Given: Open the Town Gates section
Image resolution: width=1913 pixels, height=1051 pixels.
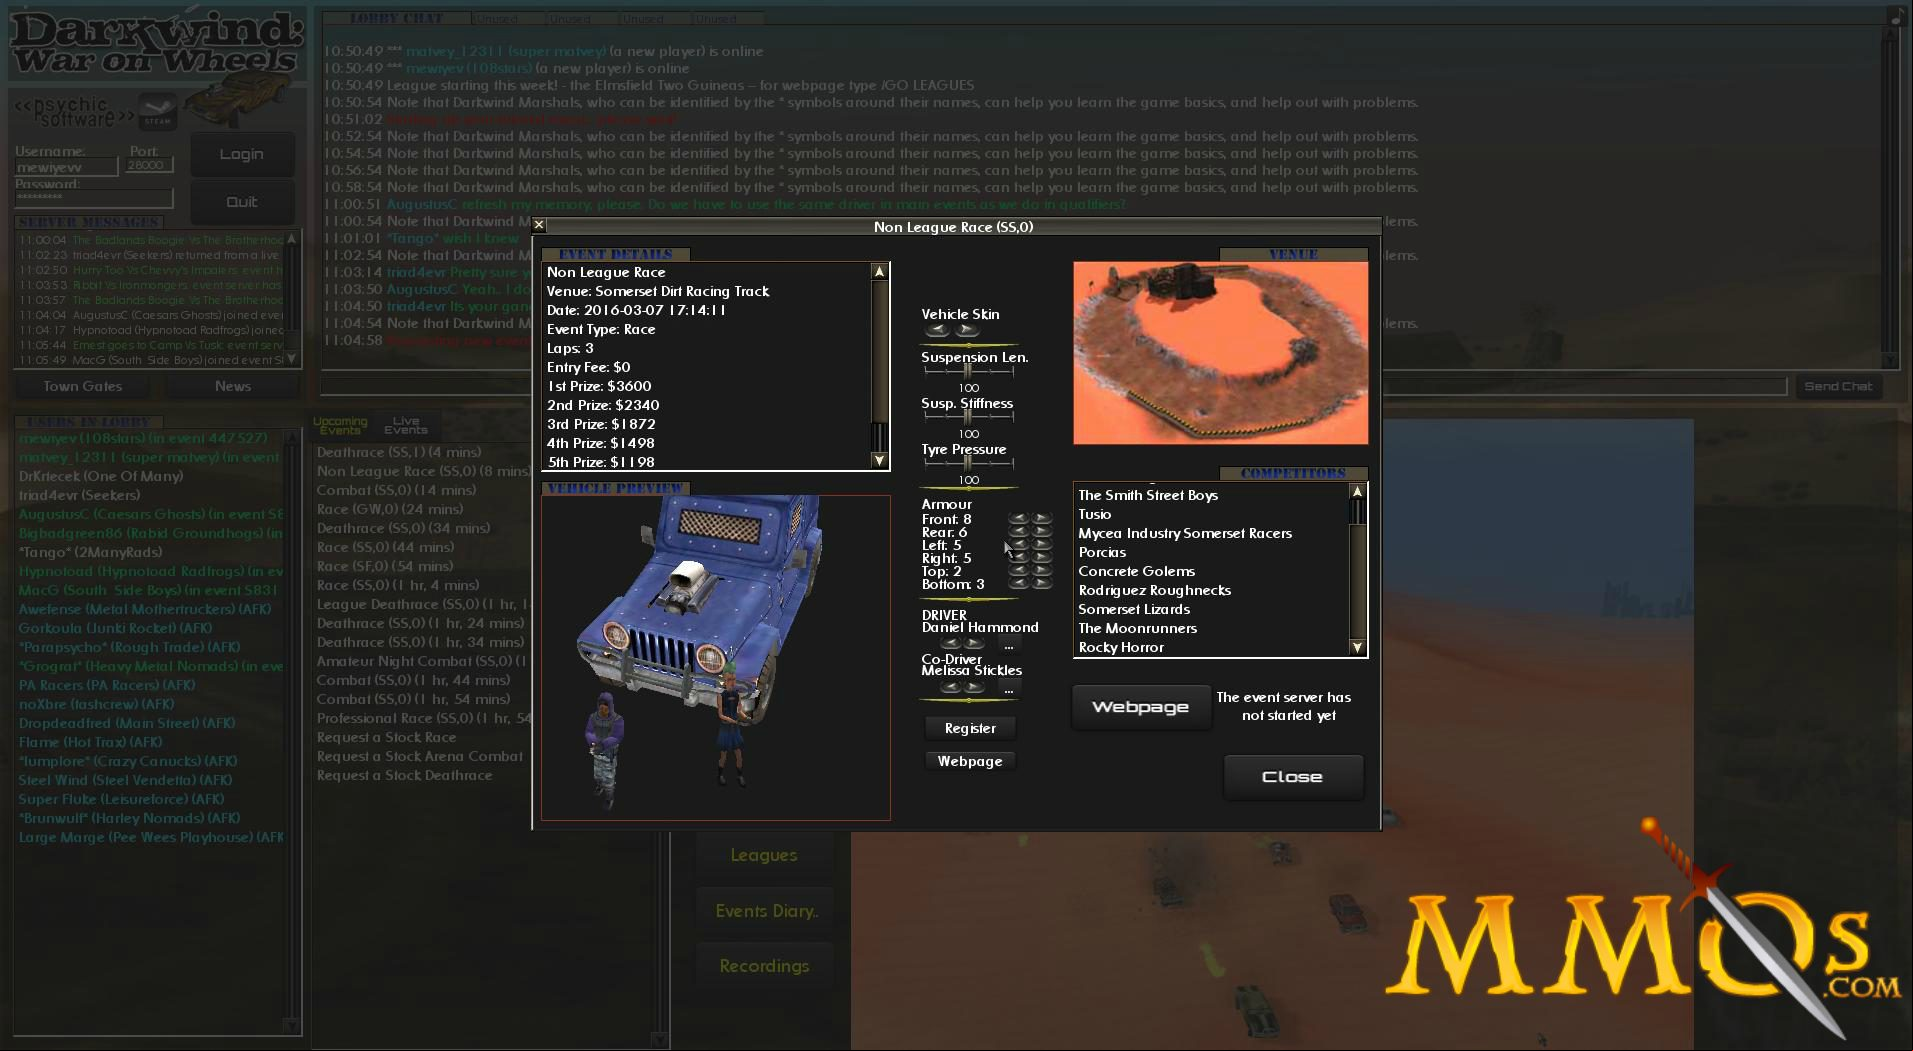Looking at the screenshot, I should coord(83,386).
